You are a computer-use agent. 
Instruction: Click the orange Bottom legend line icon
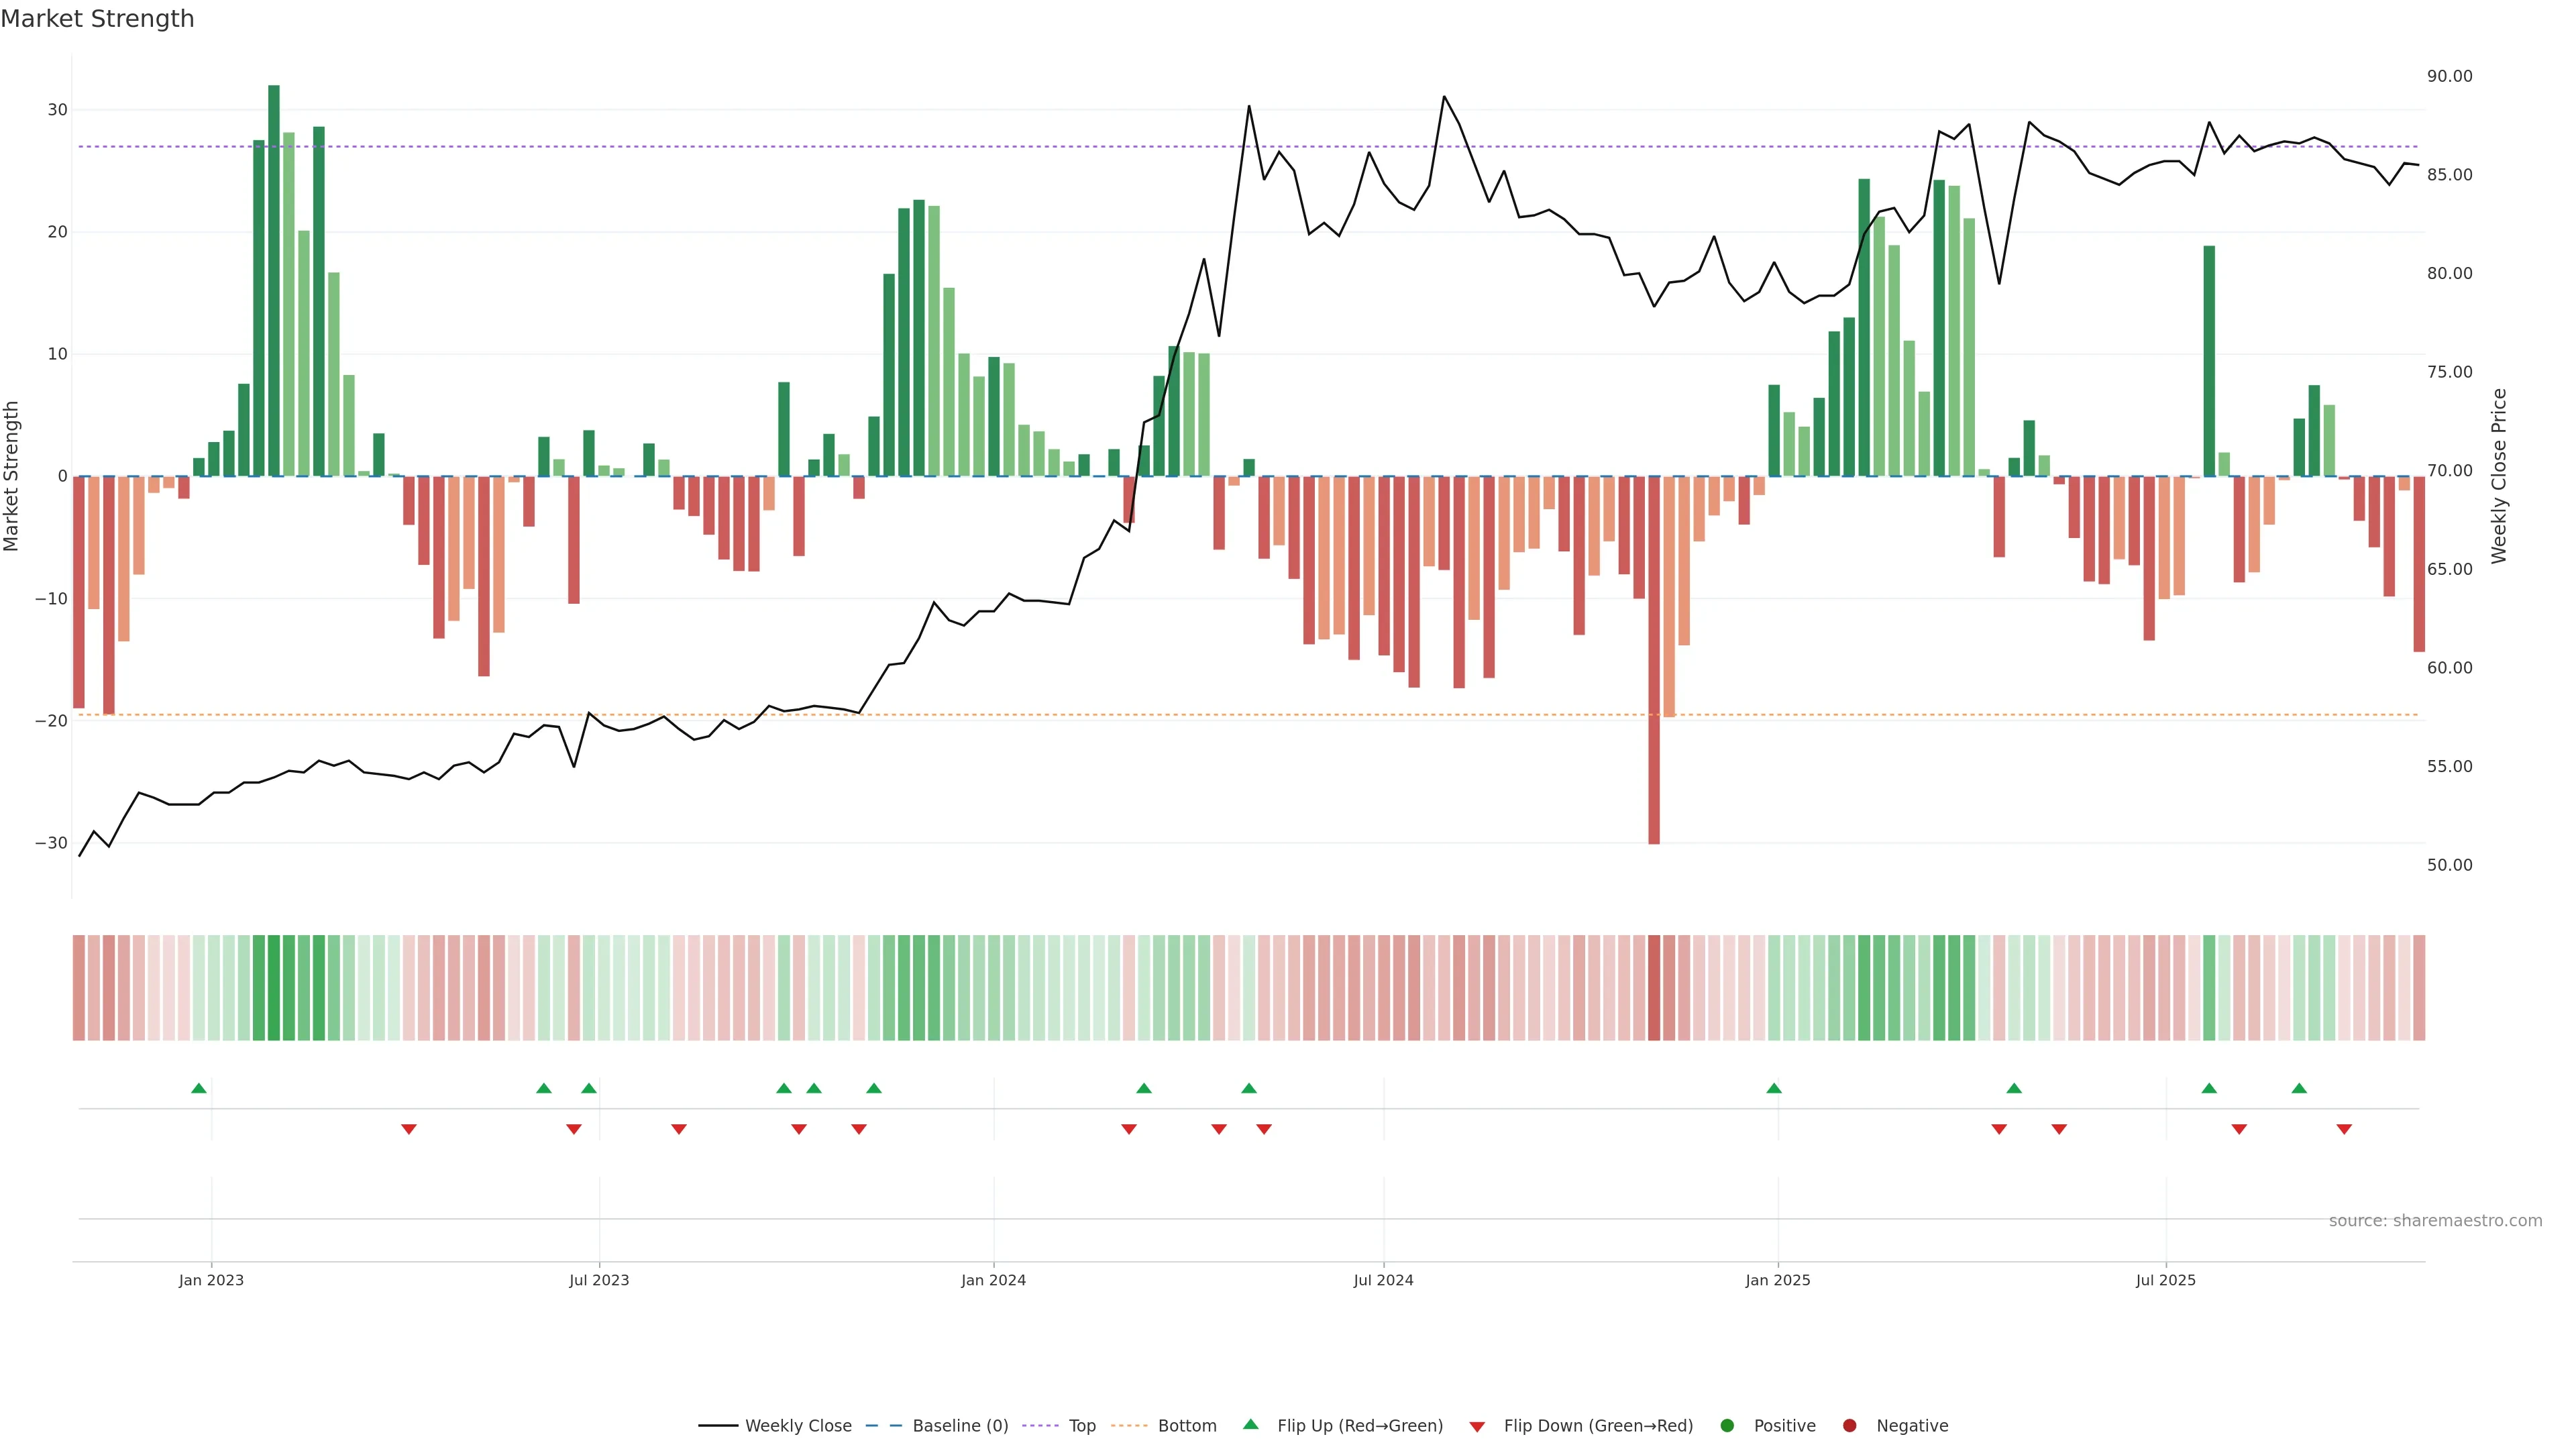1129,1426
